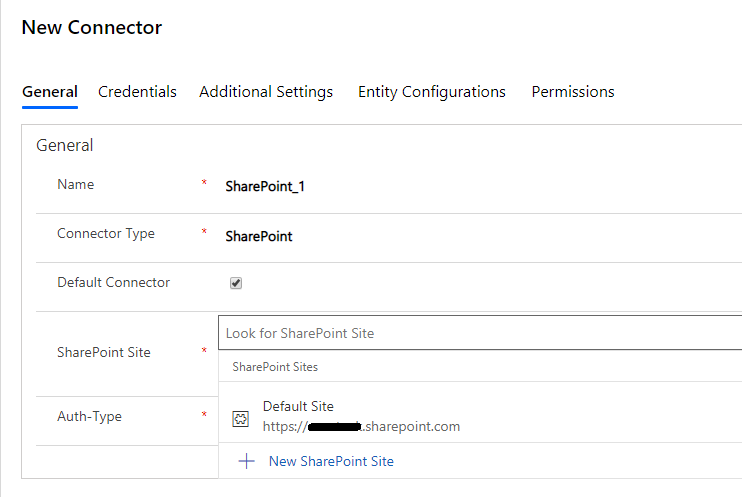Image resolution: width=742 pixels, height=497 pixels.
Task: Select the General tab
Action: tap(50, 92)
